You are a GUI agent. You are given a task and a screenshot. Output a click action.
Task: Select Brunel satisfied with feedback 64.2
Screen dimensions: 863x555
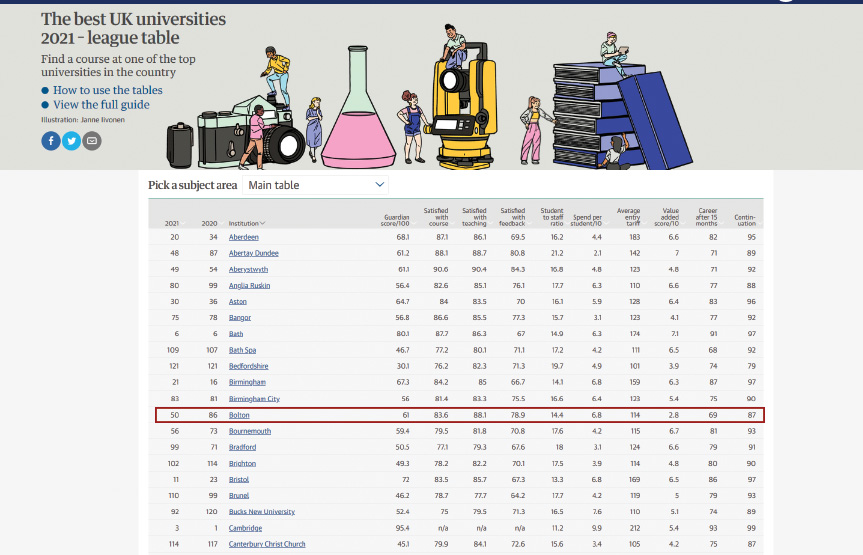point(518,496)
